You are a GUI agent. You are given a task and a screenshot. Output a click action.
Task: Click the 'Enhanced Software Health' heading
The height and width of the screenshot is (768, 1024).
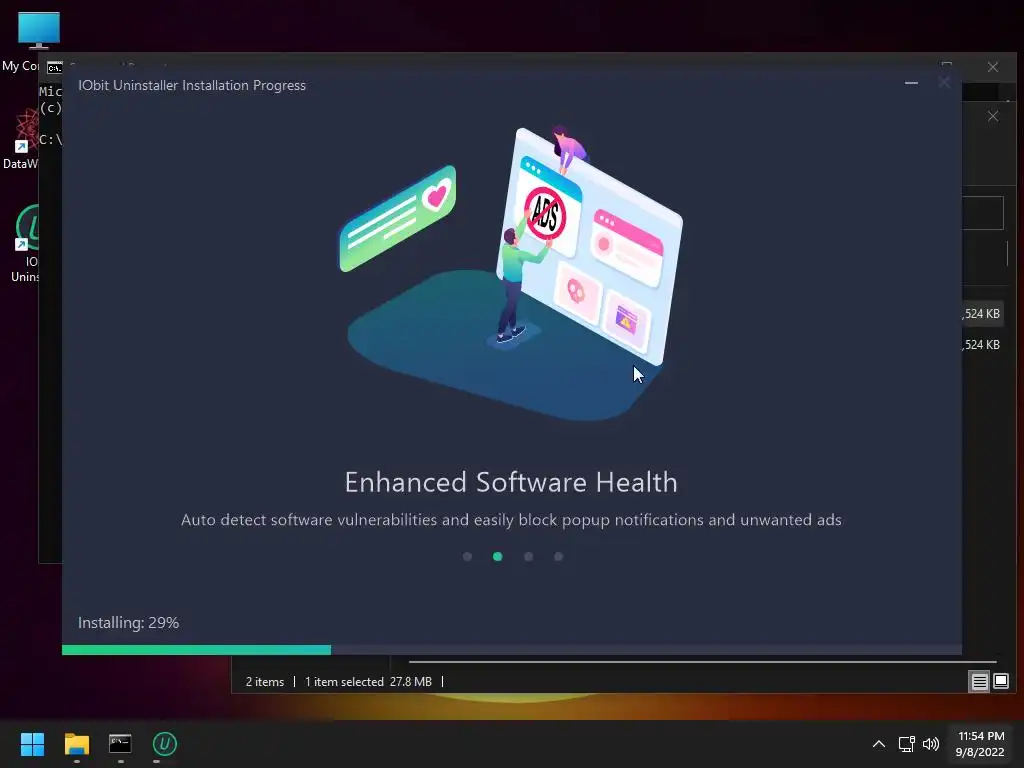[x=511, y=483]
